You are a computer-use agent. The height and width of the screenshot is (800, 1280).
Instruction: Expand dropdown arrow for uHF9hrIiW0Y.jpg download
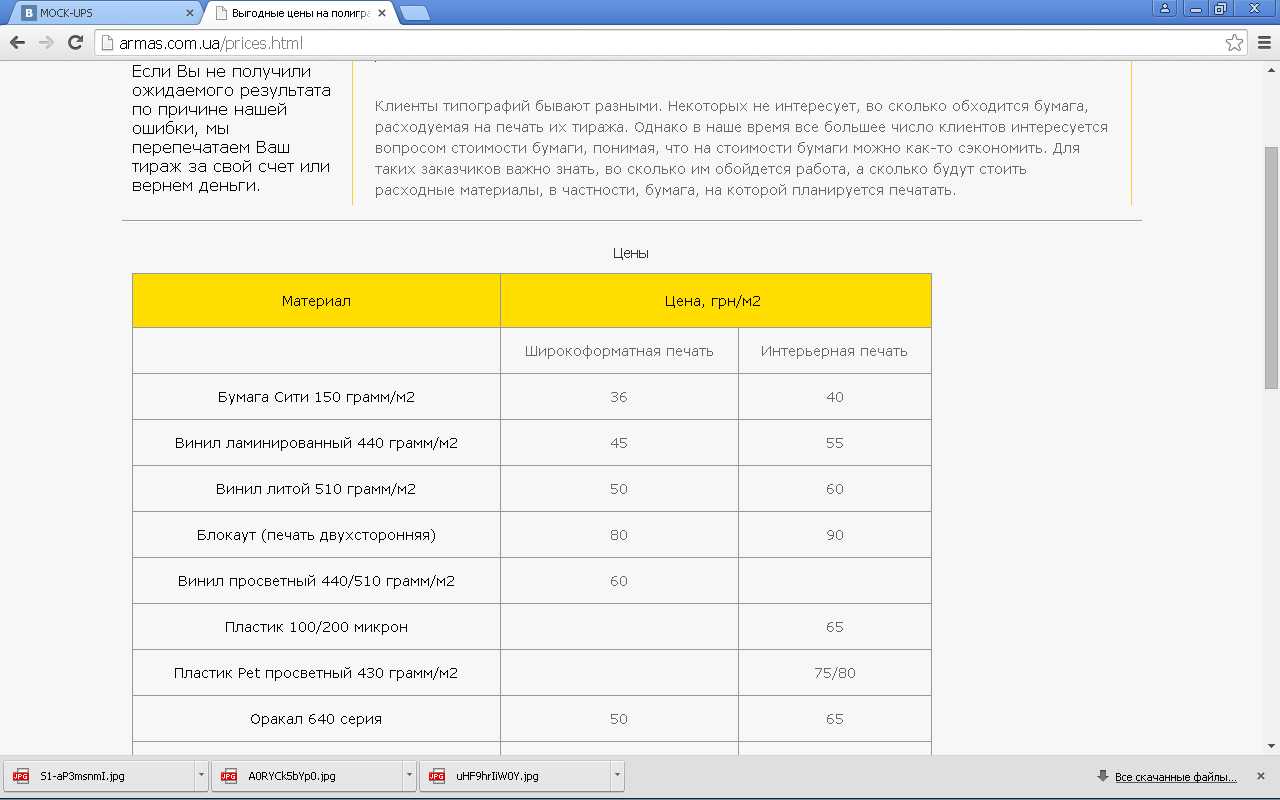pyautogui.click(x=617, y=776)
